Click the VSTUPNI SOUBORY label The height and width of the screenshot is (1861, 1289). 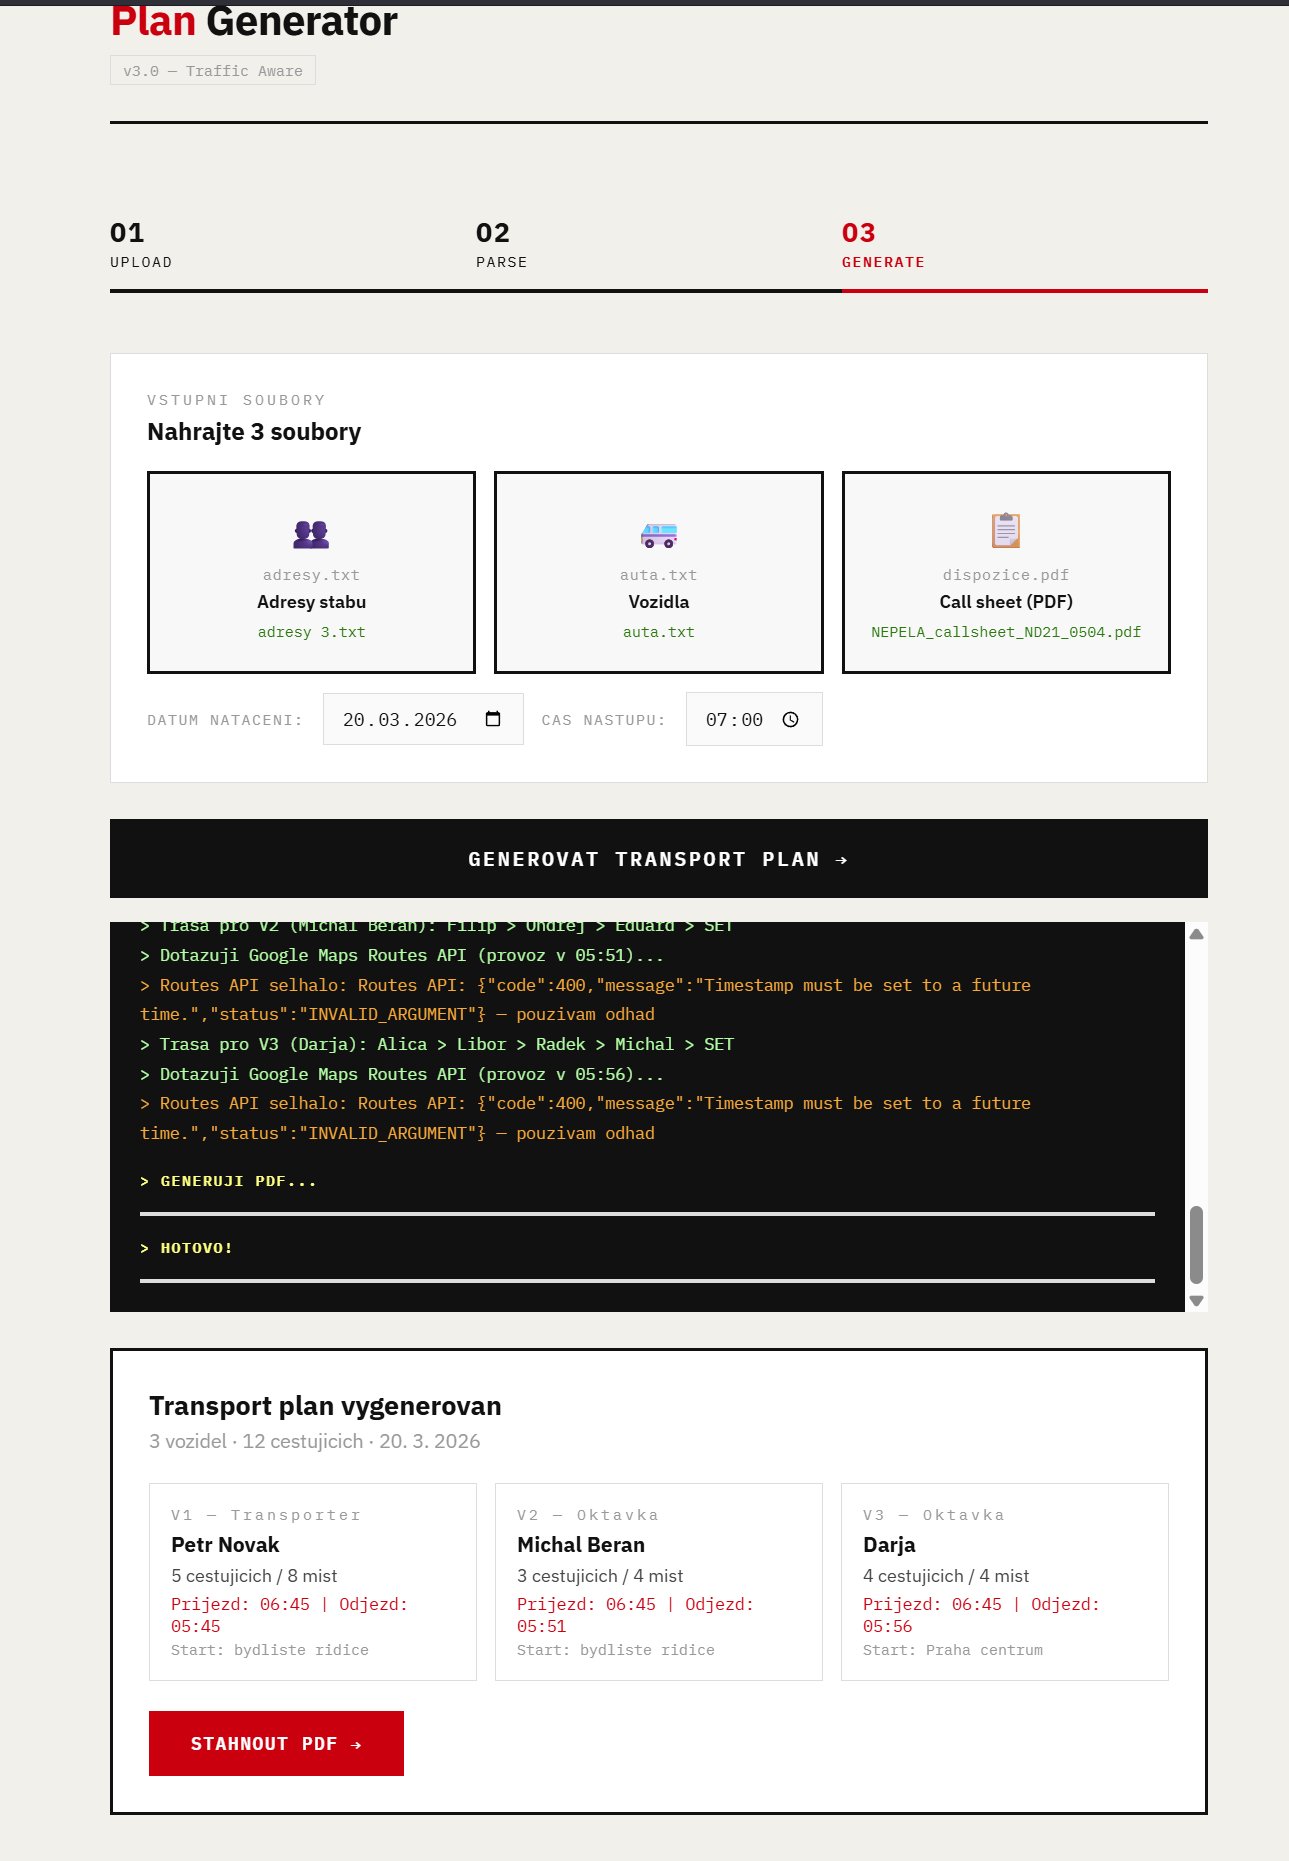pyautogui.click(x=236, y=400)
